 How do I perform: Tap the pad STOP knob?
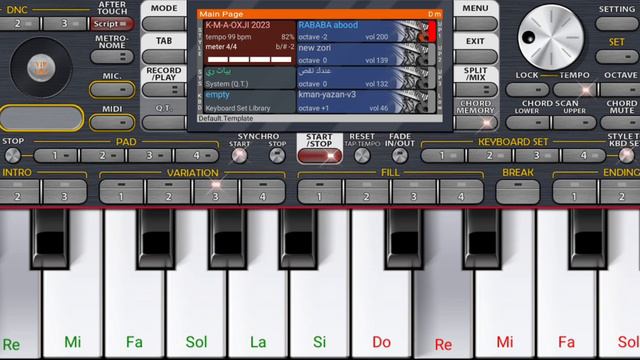pos(12,156)
